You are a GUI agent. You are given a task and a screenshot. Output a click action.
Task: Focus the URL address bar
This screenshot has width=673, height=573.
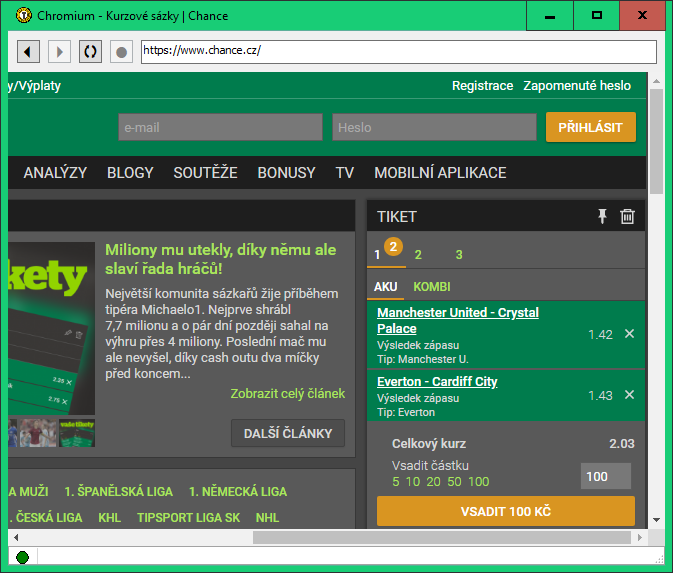399,52
